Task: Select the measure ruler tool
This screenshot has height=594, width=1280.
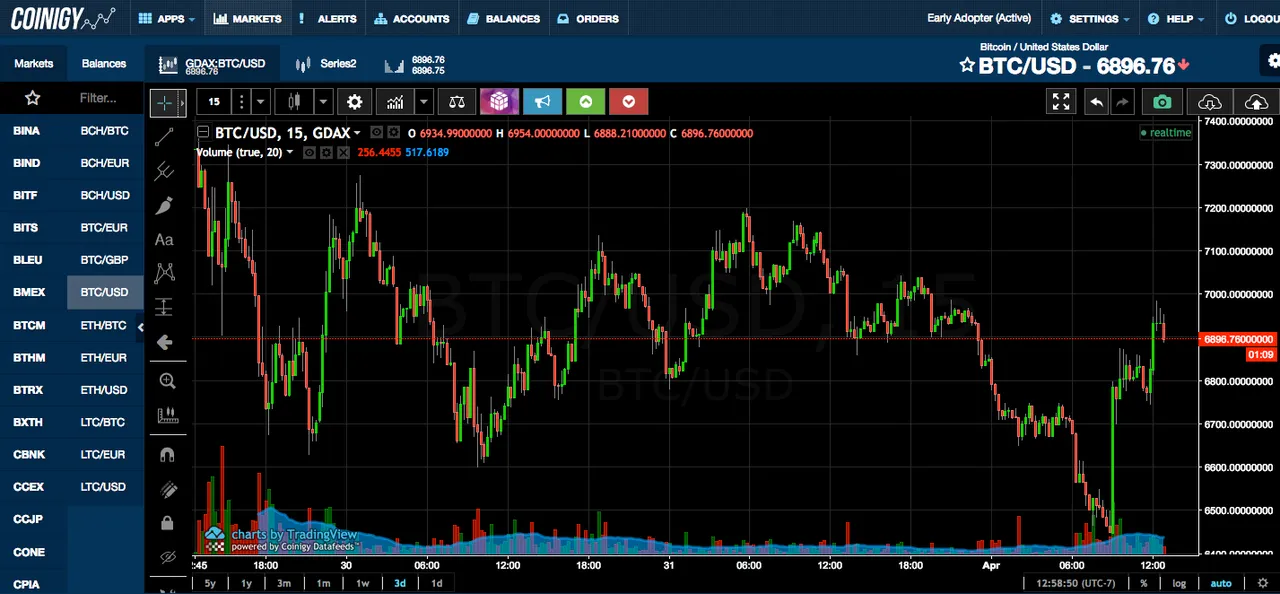Action: [x=167, y=414]
